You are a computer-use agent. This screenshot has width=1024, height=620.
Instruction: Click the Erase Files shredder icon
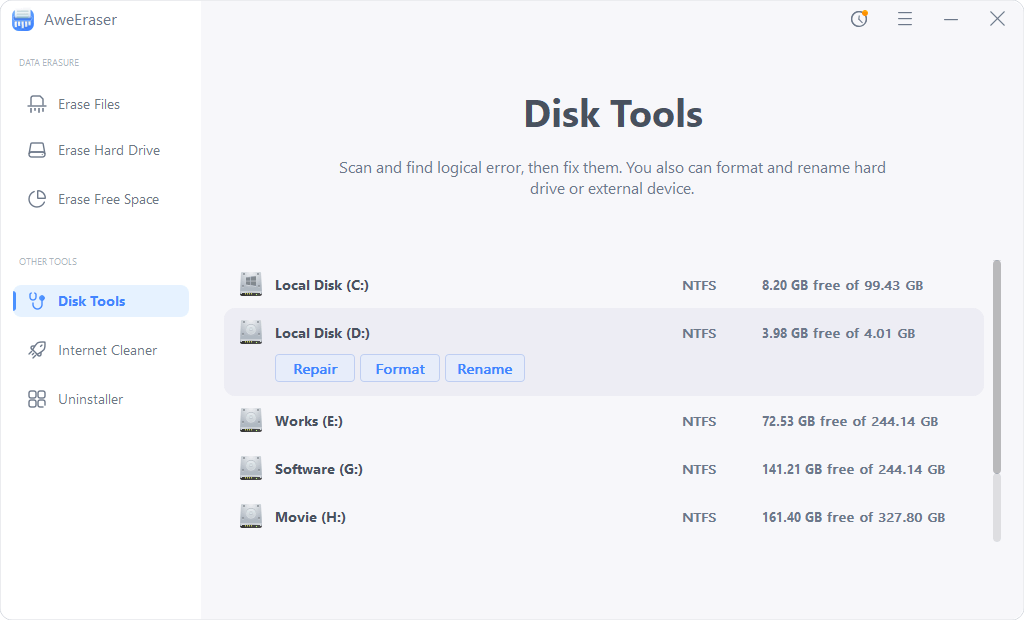(37, 105)
